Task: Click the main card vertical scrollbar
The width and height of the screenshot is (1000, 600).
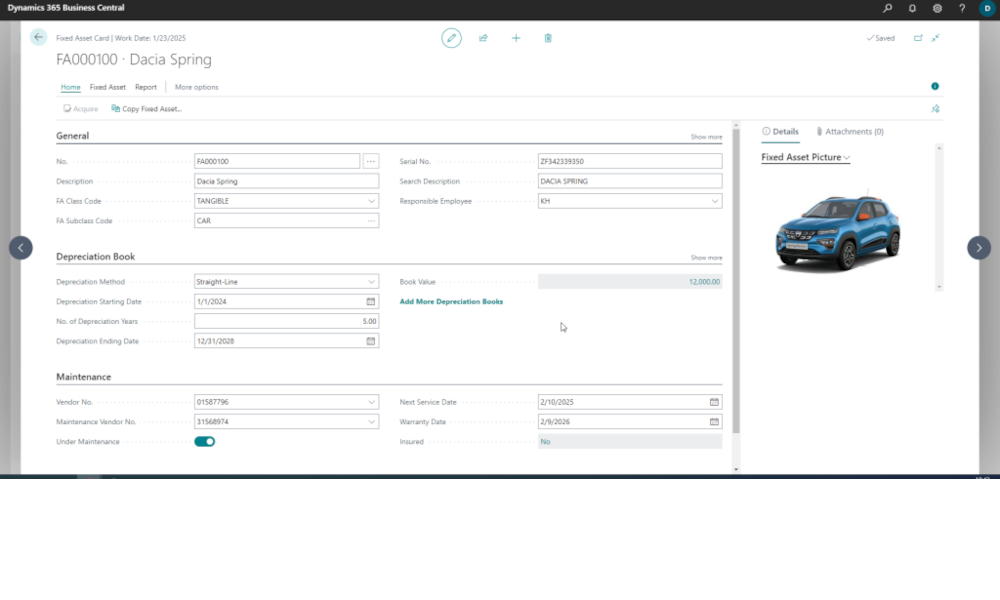Action: coord(735,281)
